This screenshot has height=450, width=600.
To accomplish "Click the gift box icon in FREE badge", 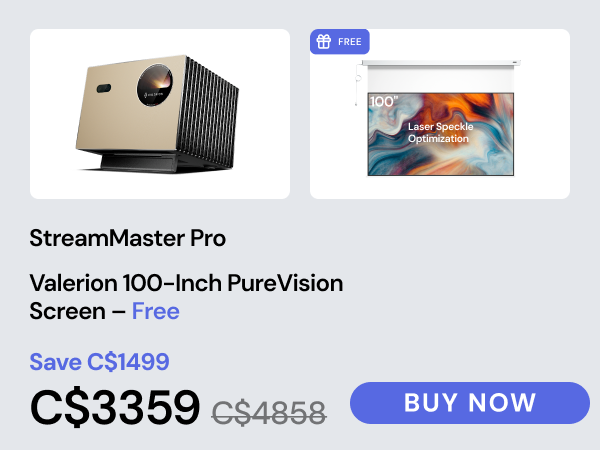I will coord(324,41).
